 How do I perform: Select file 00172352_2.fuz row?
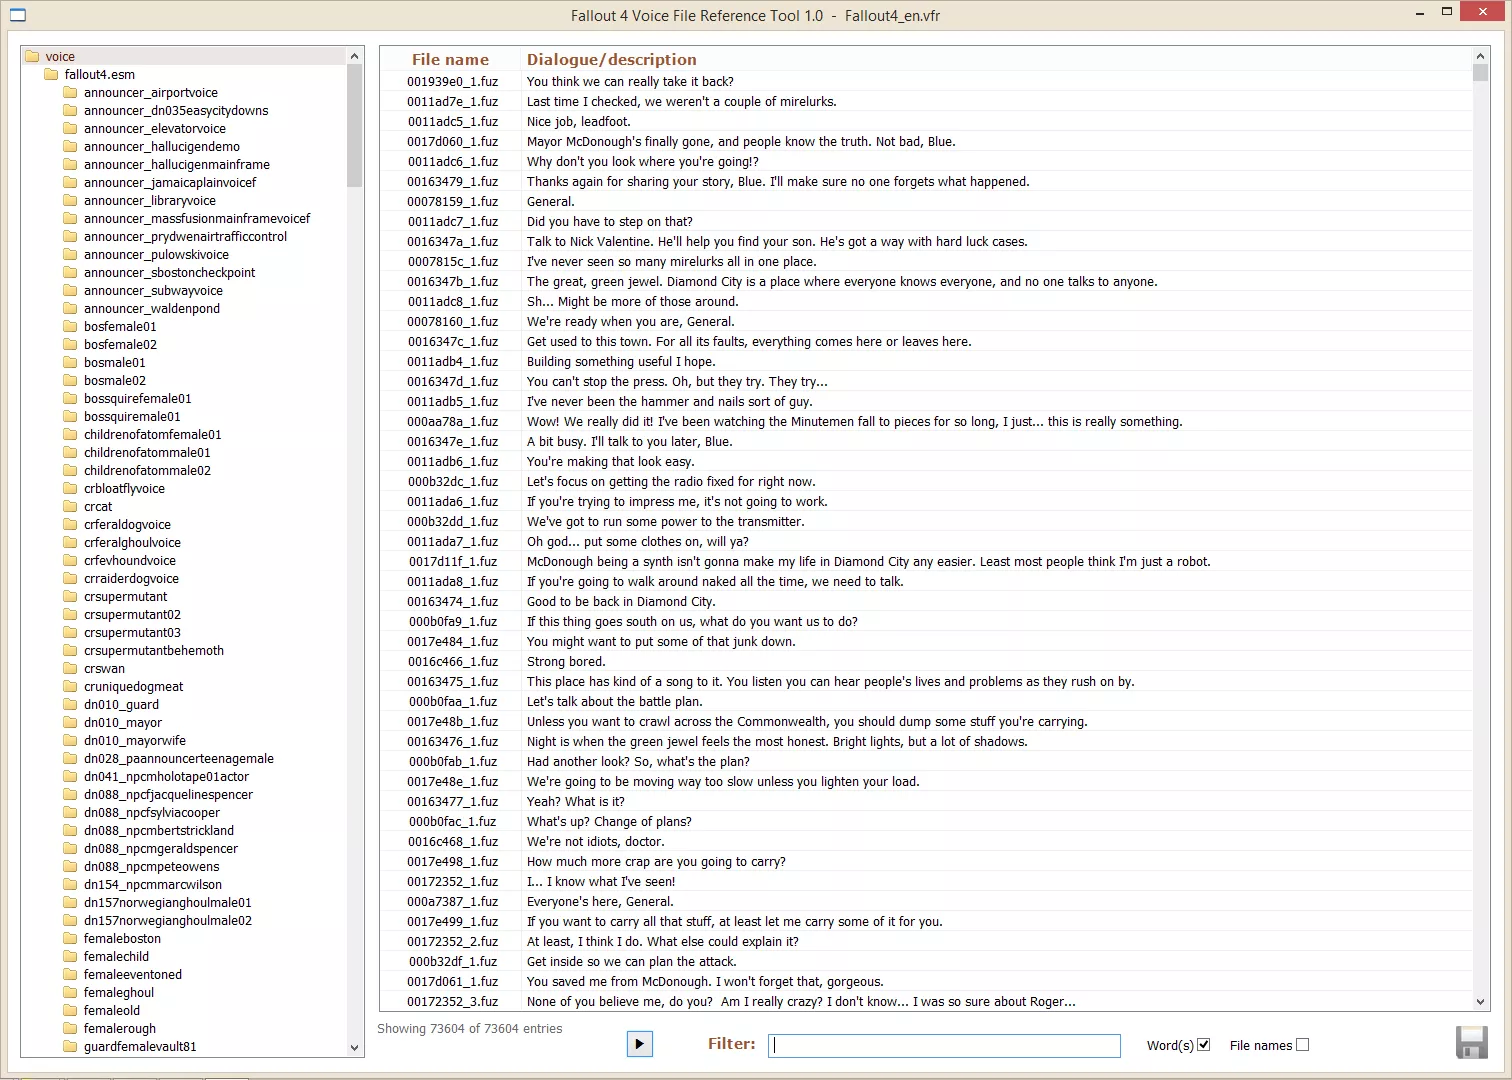[926, 941]
